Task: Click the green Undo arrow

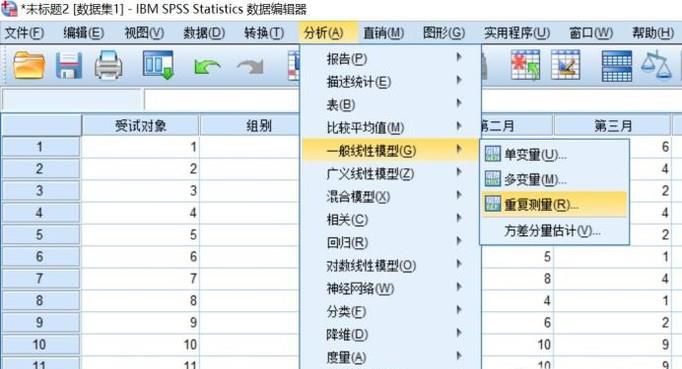Action: coord(207,67)
